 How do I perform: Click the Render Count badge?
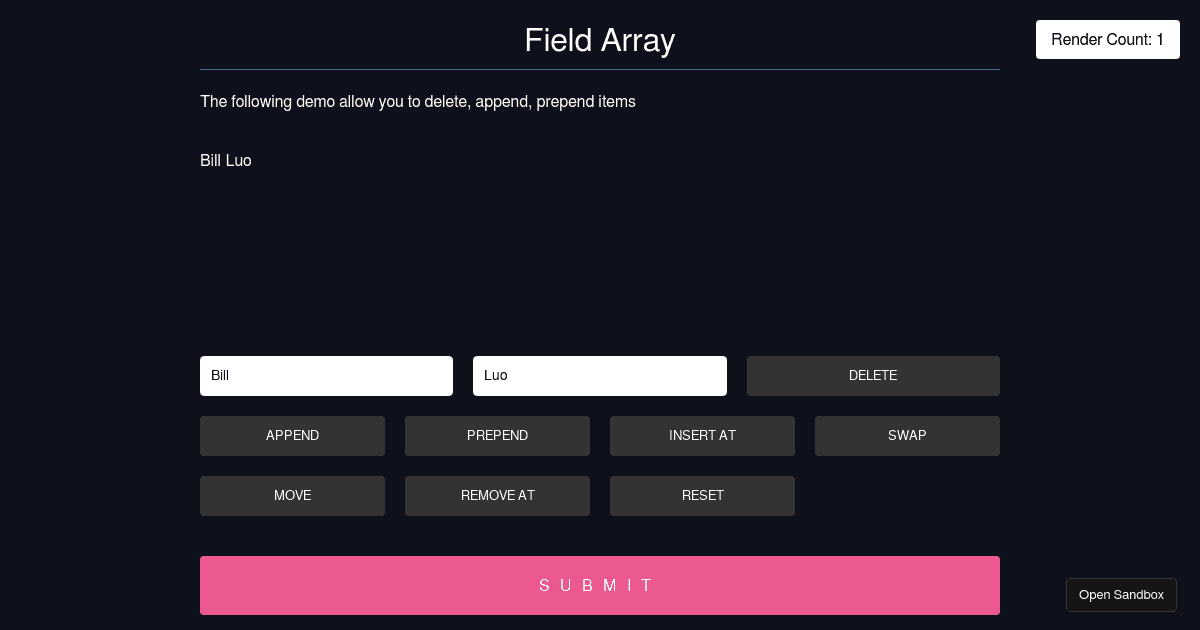(1108, 40)
